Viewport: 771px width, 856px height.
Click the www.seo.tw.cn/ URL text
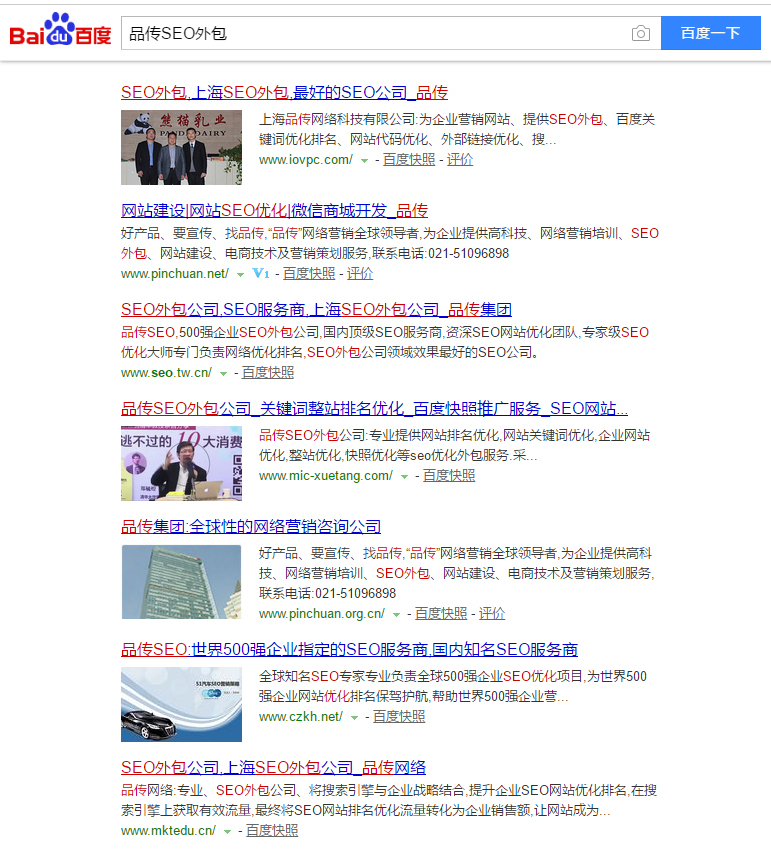pos(167,373)
